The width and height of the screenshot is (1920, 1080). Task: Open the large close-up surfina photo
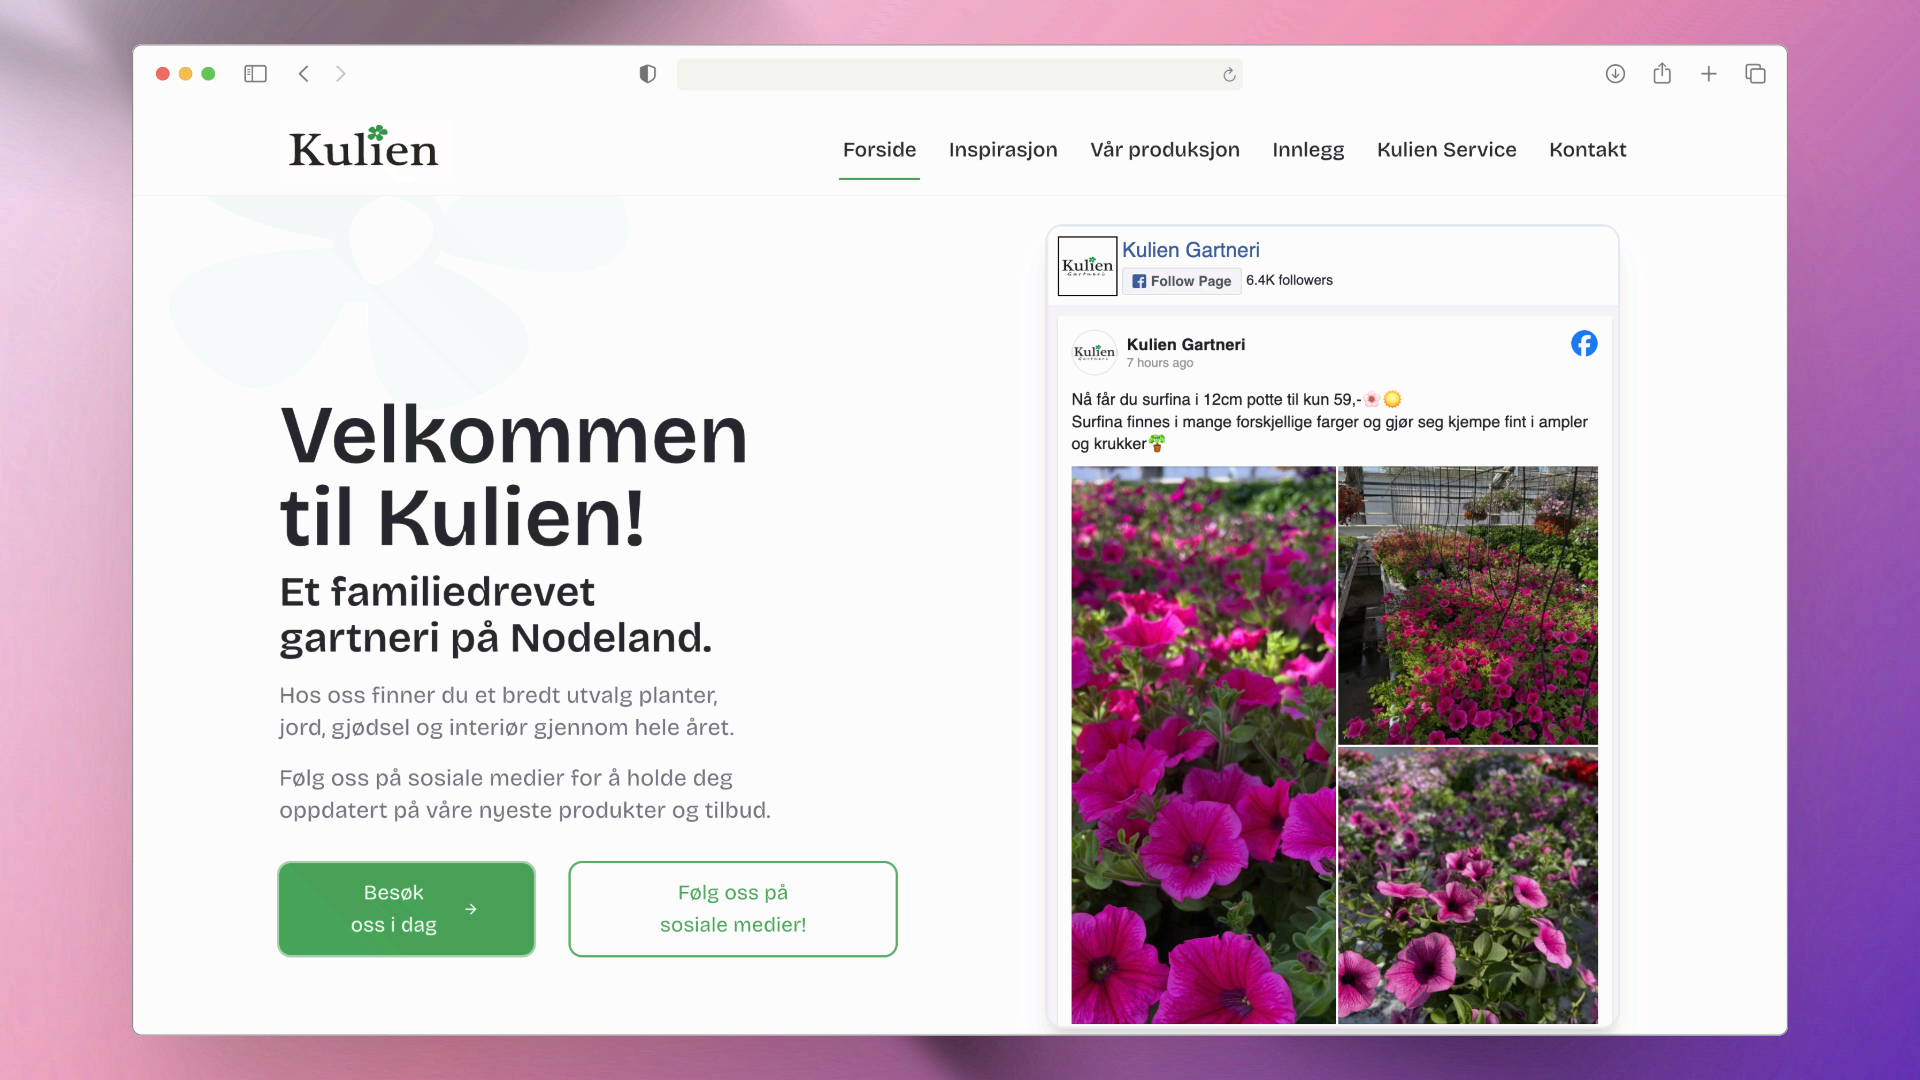point(1203,745)
